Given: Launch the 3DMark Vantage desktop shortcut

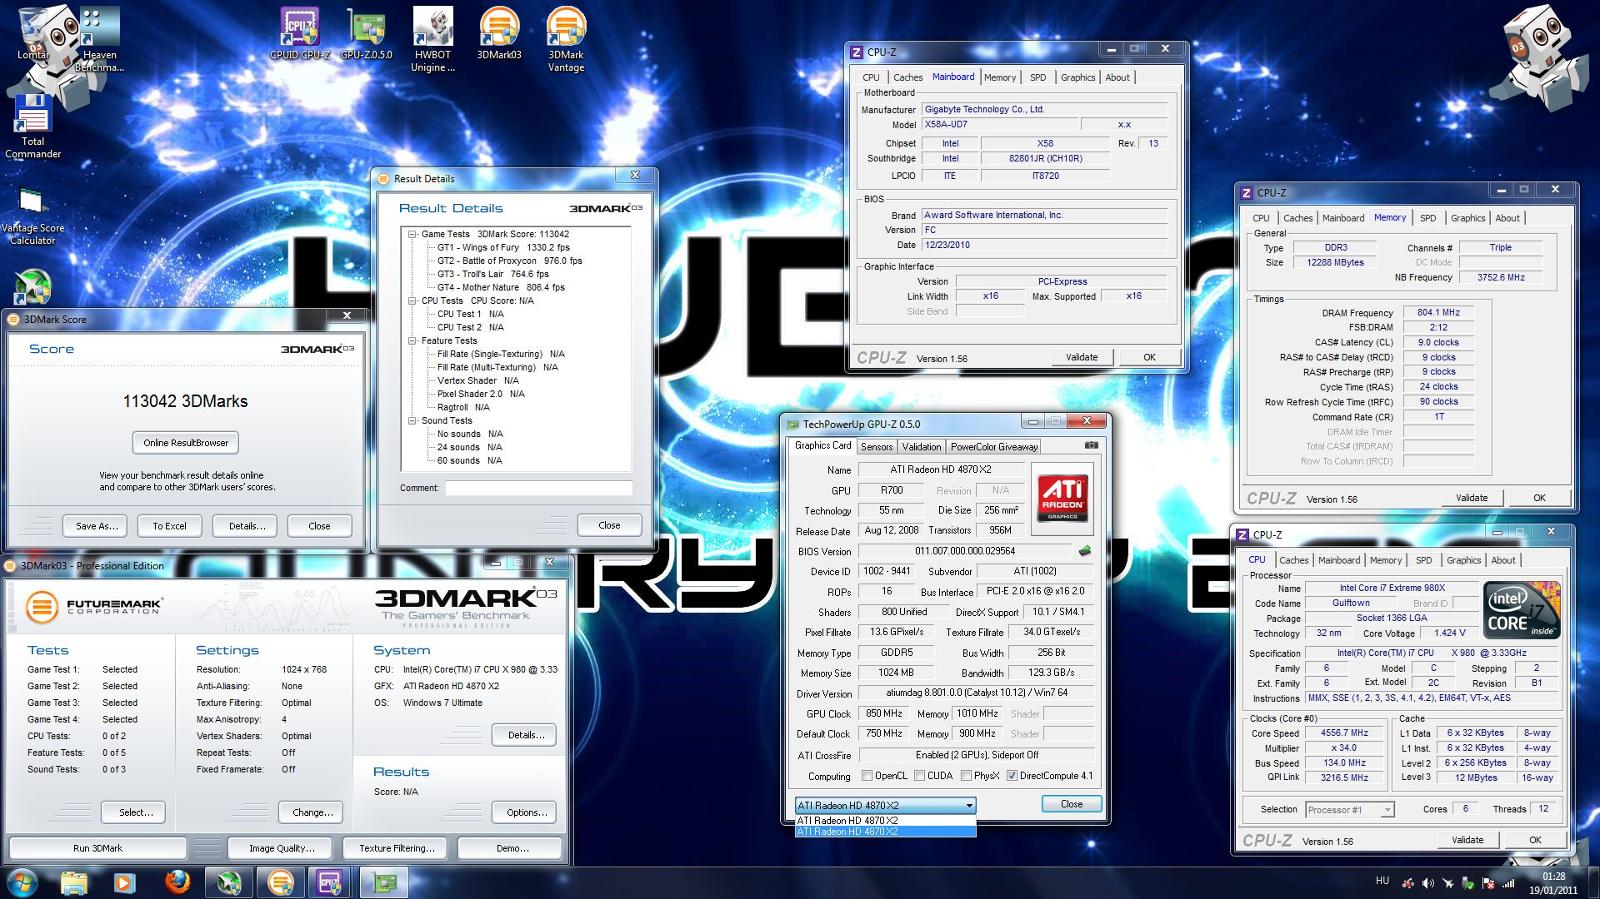Looking at the screenshot, I should tap(566, 39).
